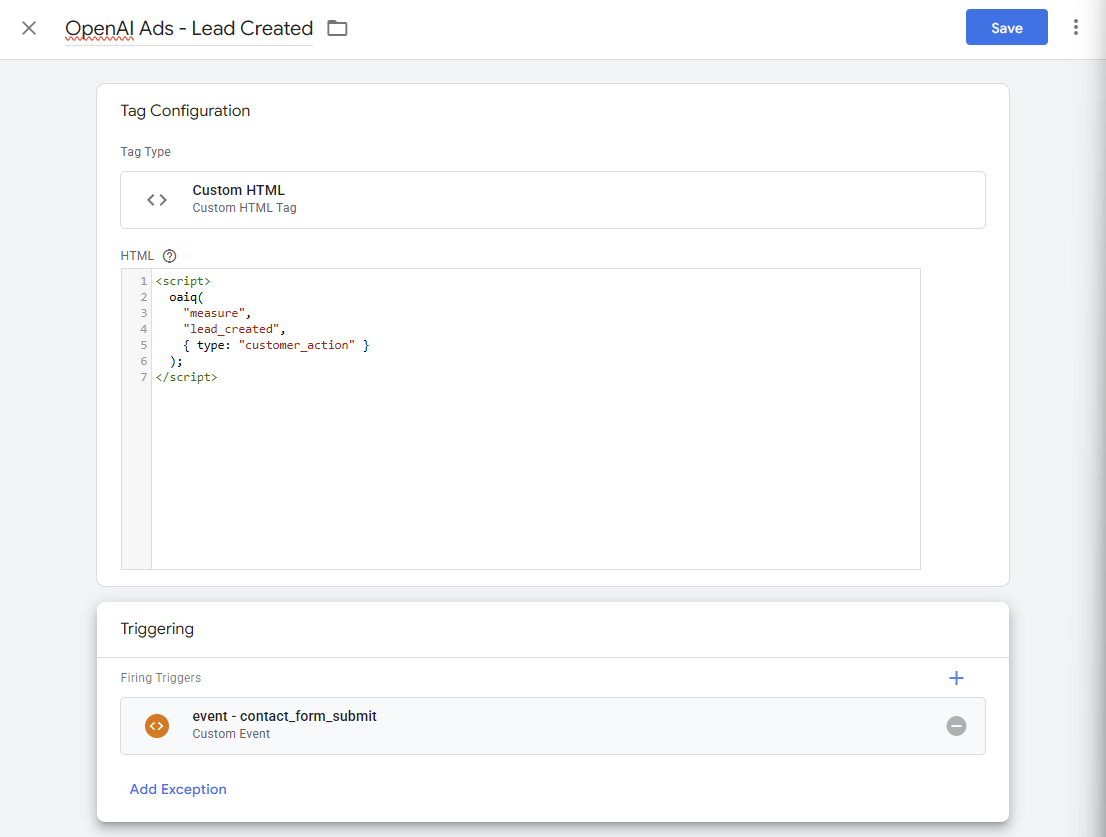1106x837 pixels.
Task: Open the 'event - contact_form_submit' trigger
Action: pos(553,726)
